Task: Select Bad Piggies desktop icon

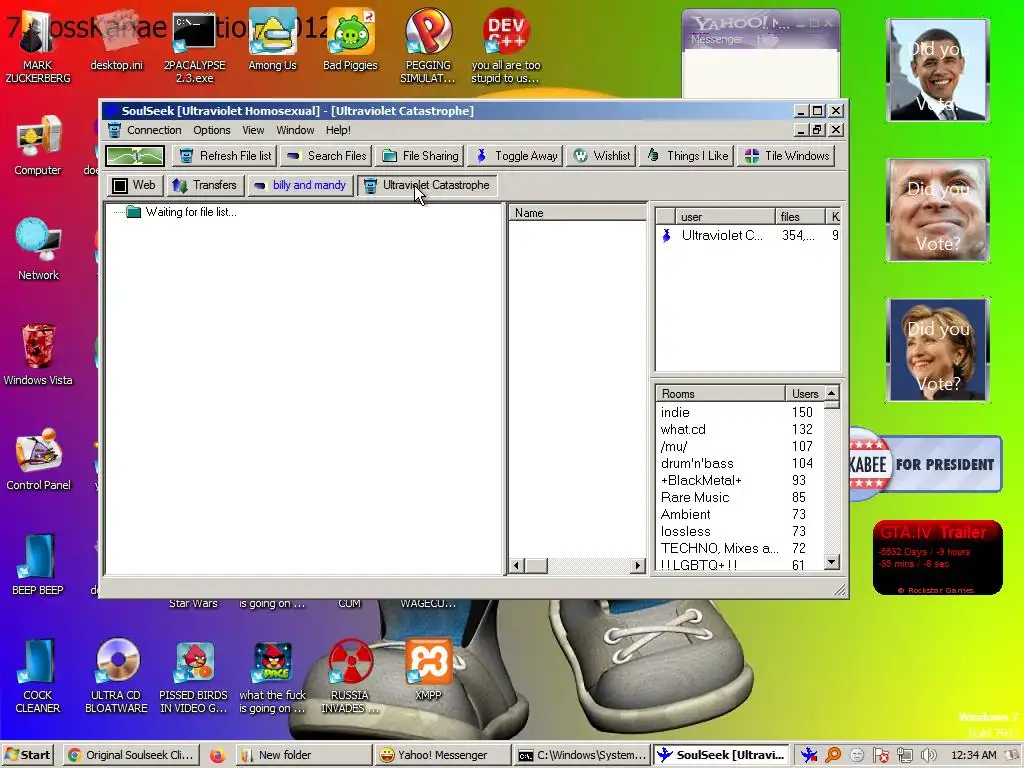Action: pyautogui.click(x=351, y=40)
